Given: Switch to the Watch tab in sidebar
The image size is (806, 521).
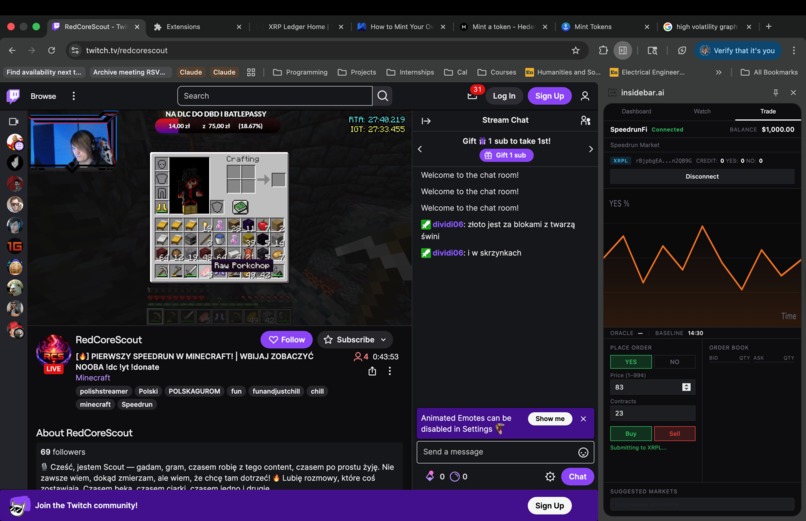Looking at the screenshot, I should point(702,111).
